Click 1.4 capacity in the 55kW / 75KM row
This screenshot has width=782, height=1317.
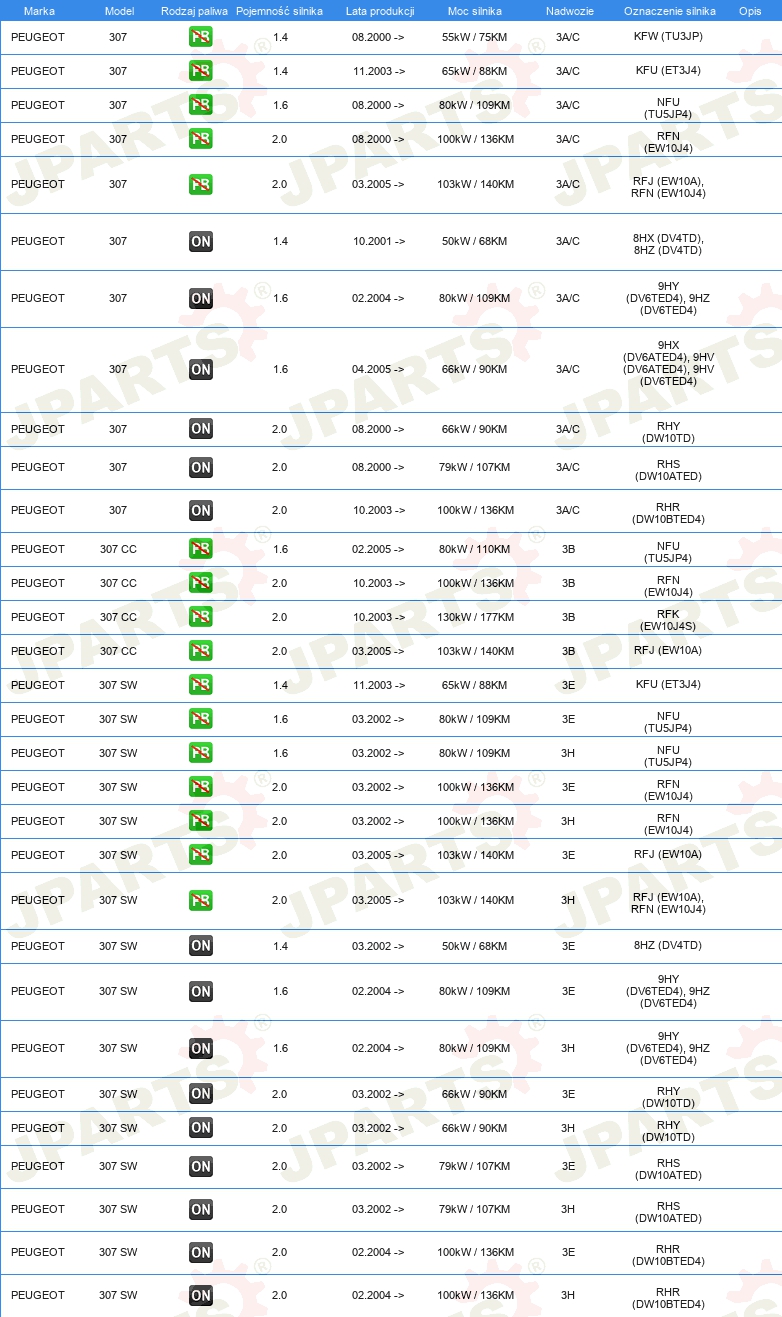pyautogui.click(x=280, y=37)
